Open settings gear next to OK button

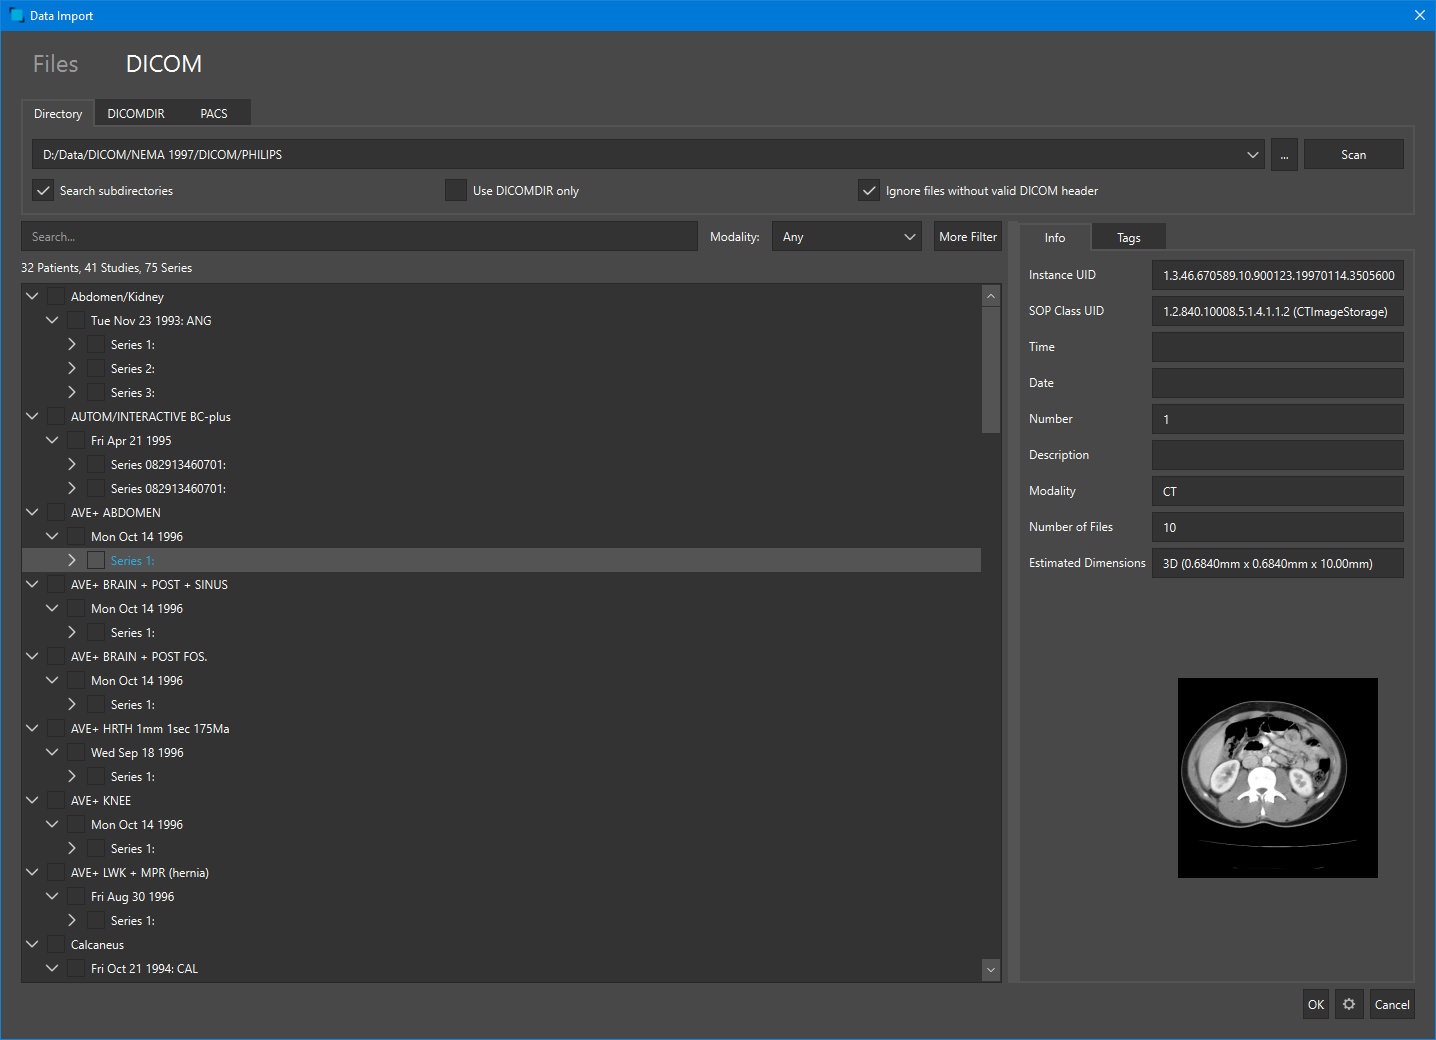coord(1349,1004)
